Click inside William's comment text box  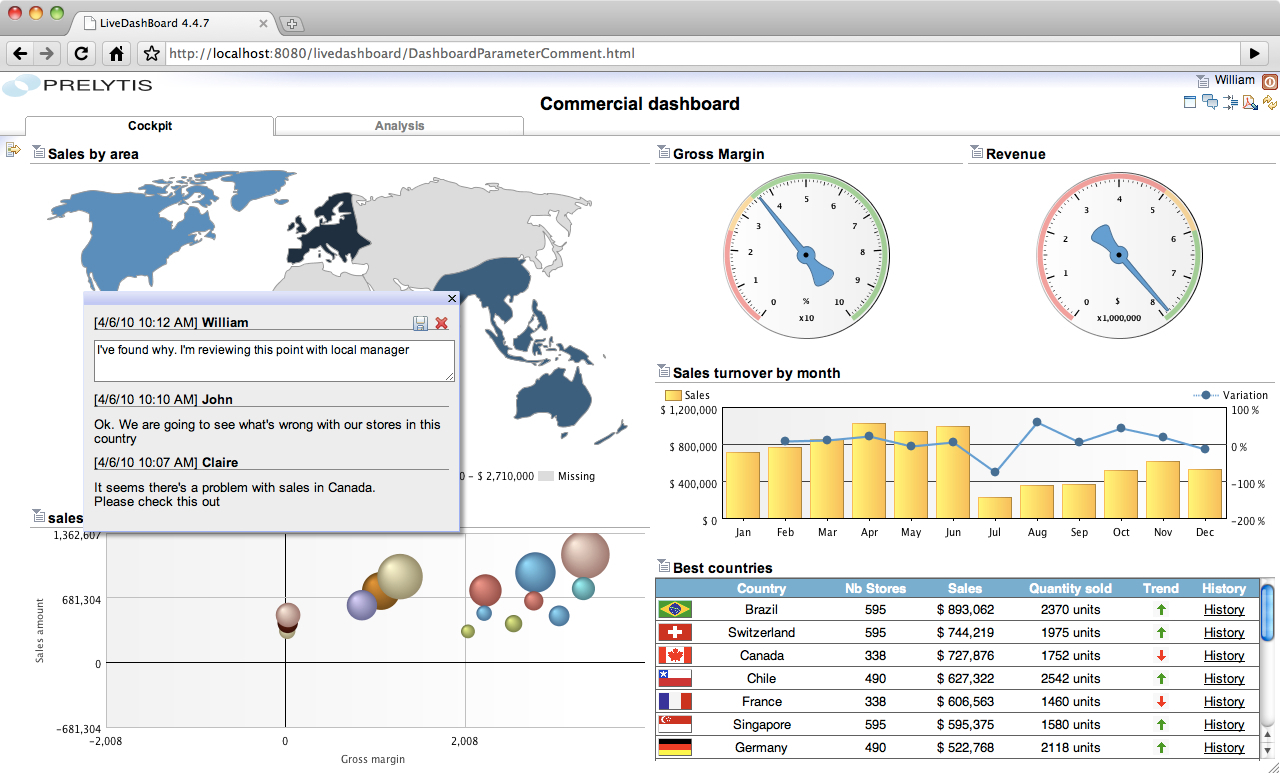tap(274, 360)
